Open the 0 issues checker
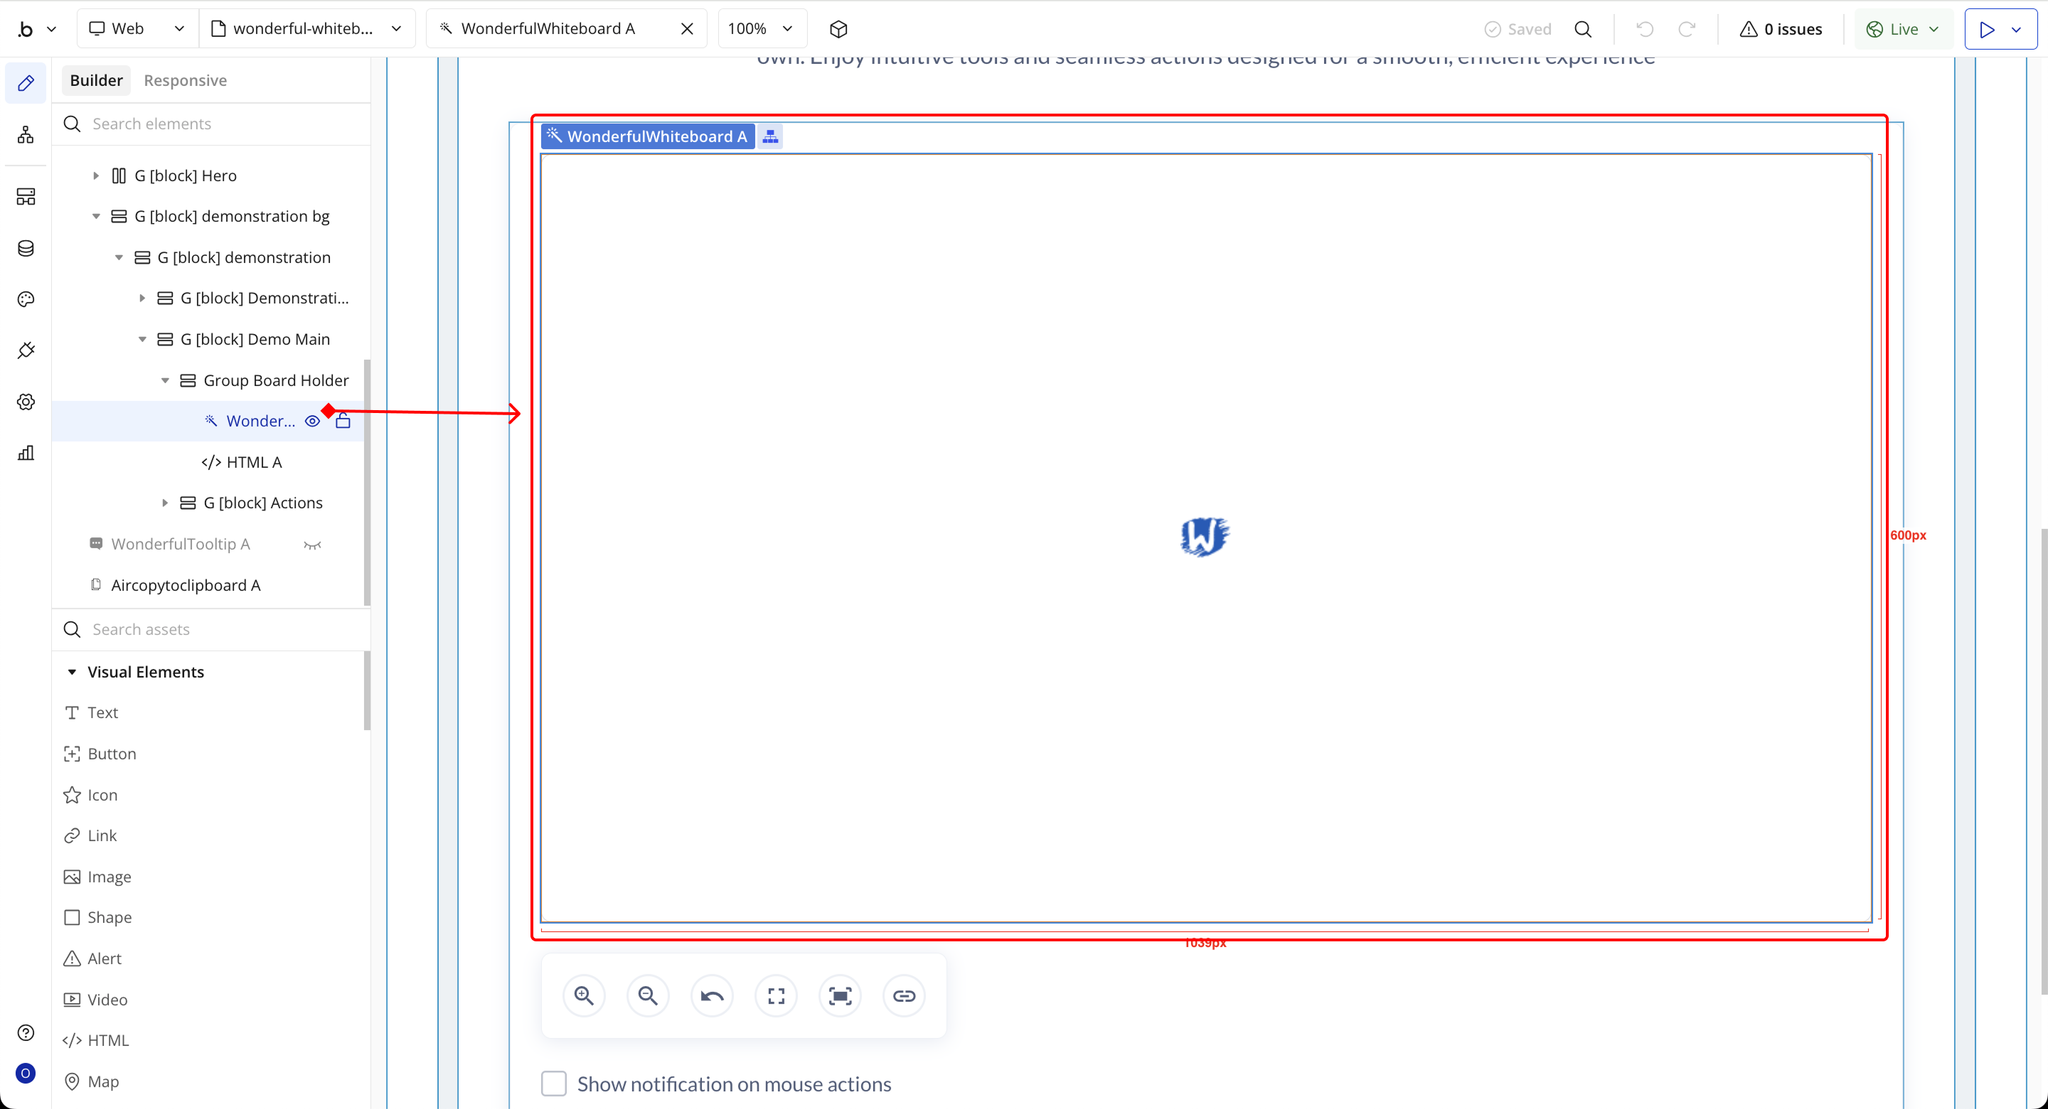This screenshot has height=1109, width=2048. (1781, 29)
